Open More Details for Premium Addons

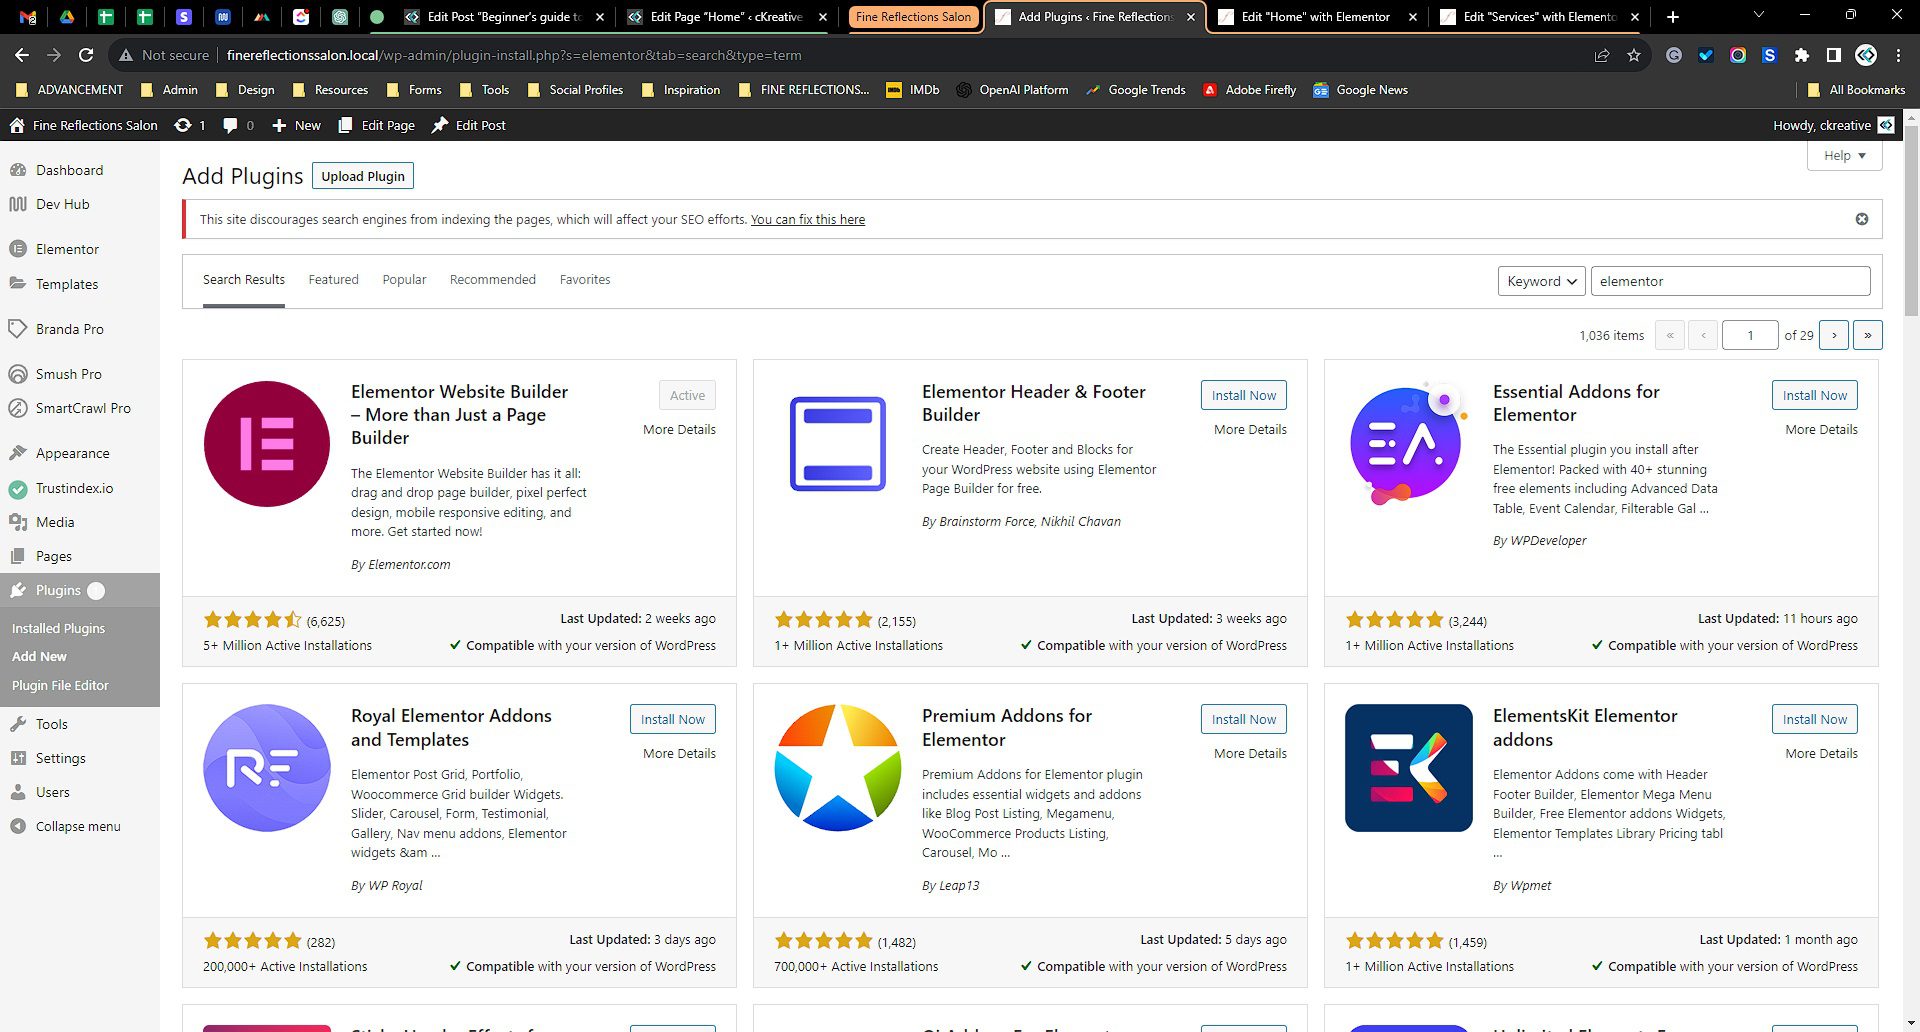[1250, 753]
